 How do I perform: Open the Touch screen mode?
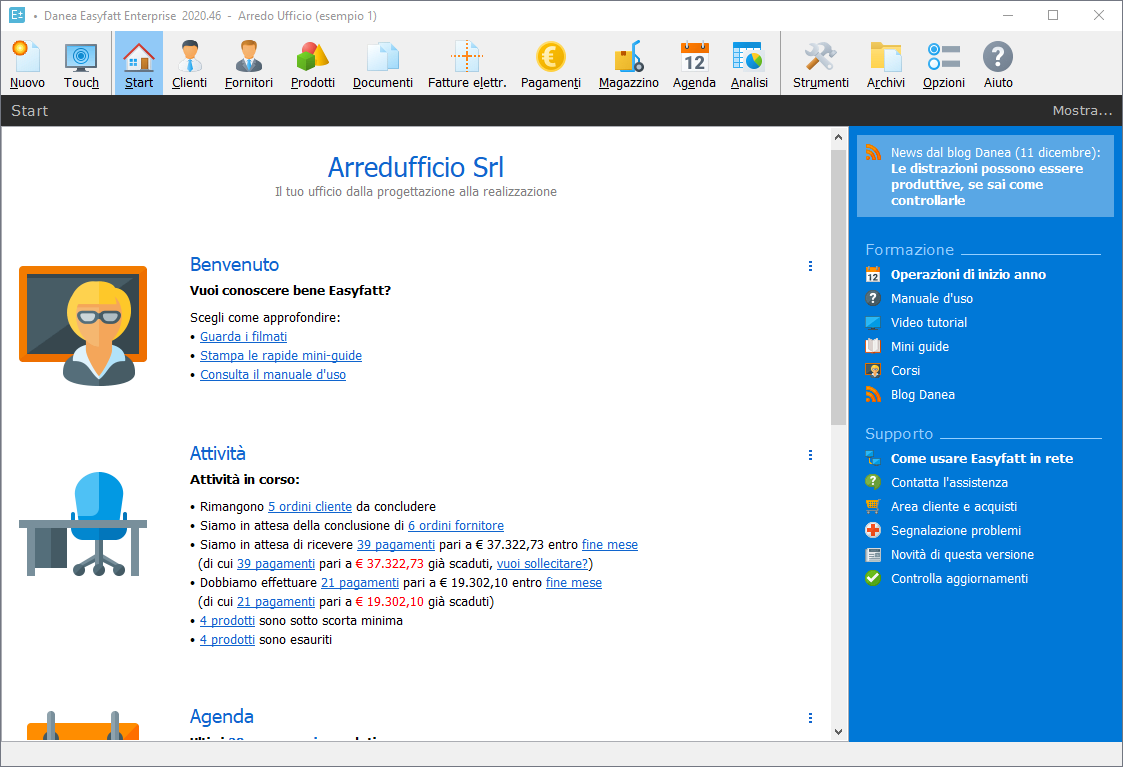click(x=81, y=64)
